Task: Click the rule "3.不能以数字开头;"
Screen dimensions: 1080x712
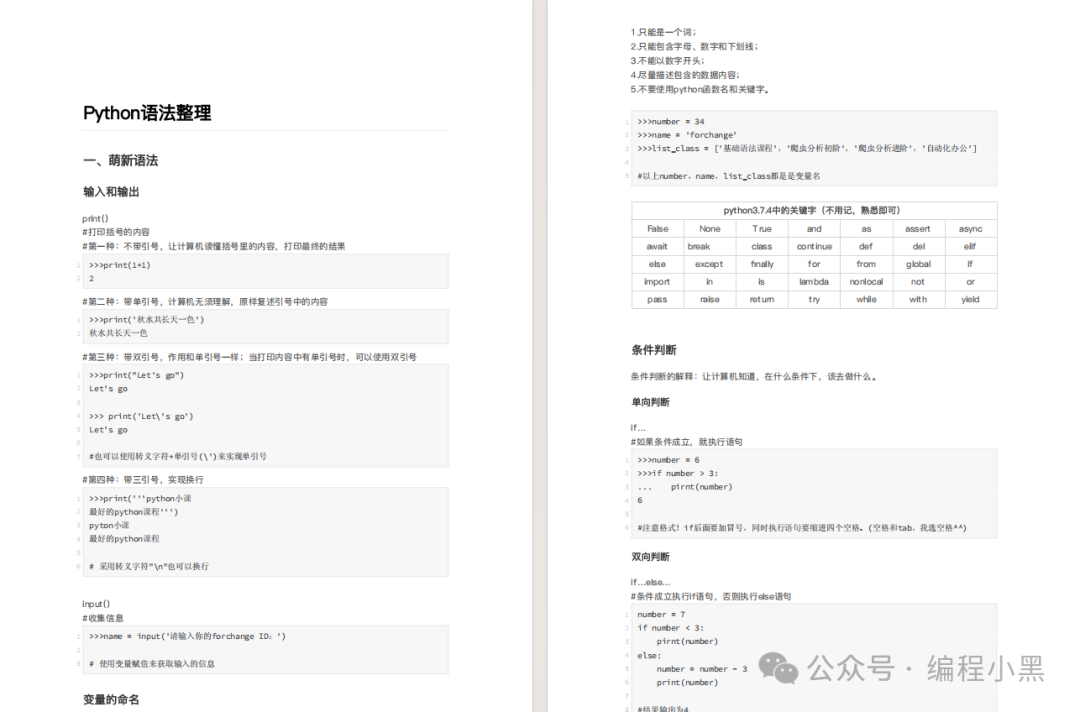Action: (667, 61)
